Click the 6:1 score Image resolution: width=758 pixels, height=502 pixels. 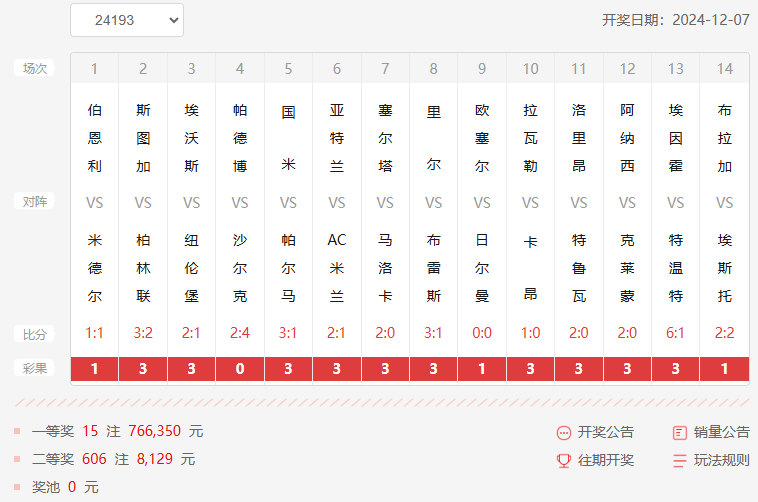[x=675, y=333]
